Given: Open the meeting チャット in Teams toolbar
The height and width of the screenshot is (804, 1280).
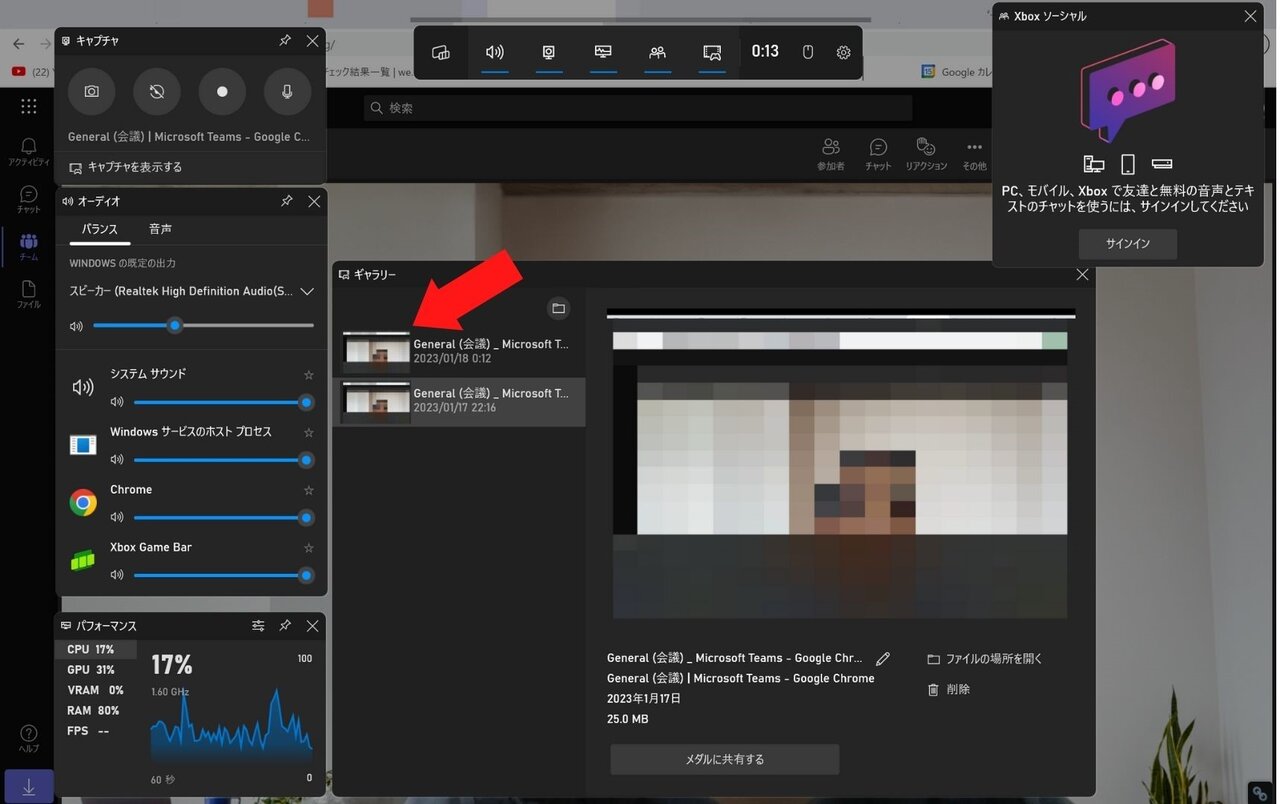Looking at the screenshot, I should click(878, 154).
